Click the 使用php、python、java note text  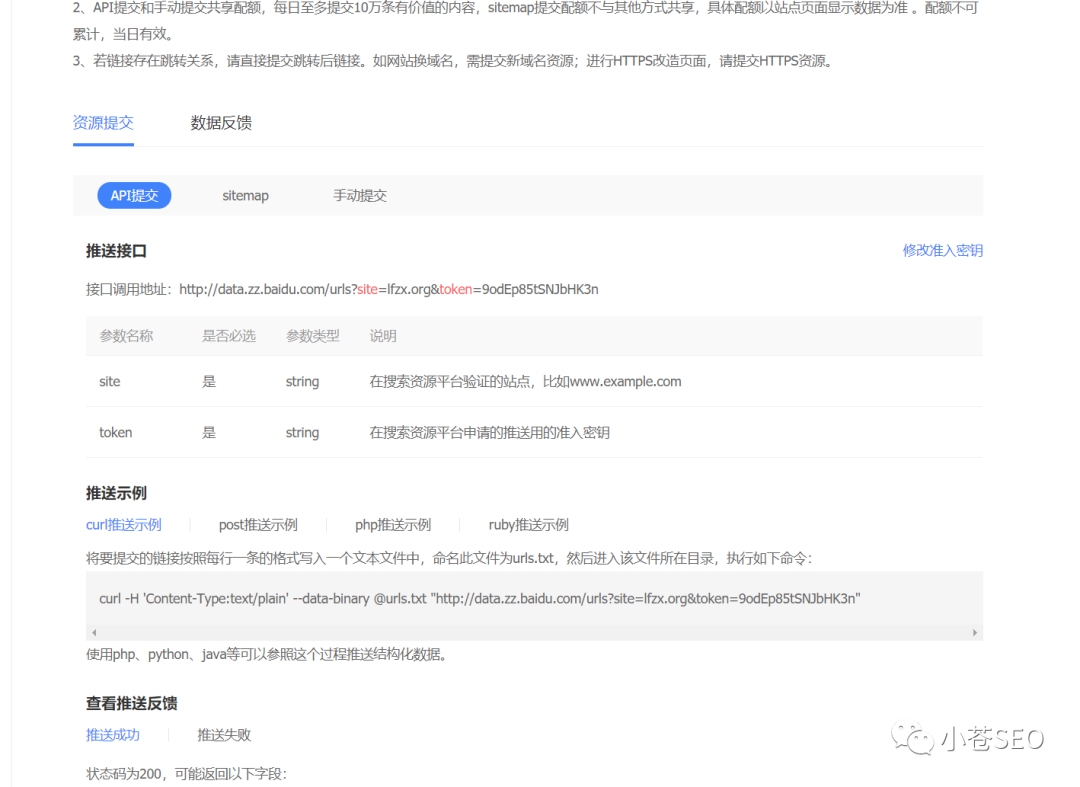pyautogui.click(x=267, y=654)
